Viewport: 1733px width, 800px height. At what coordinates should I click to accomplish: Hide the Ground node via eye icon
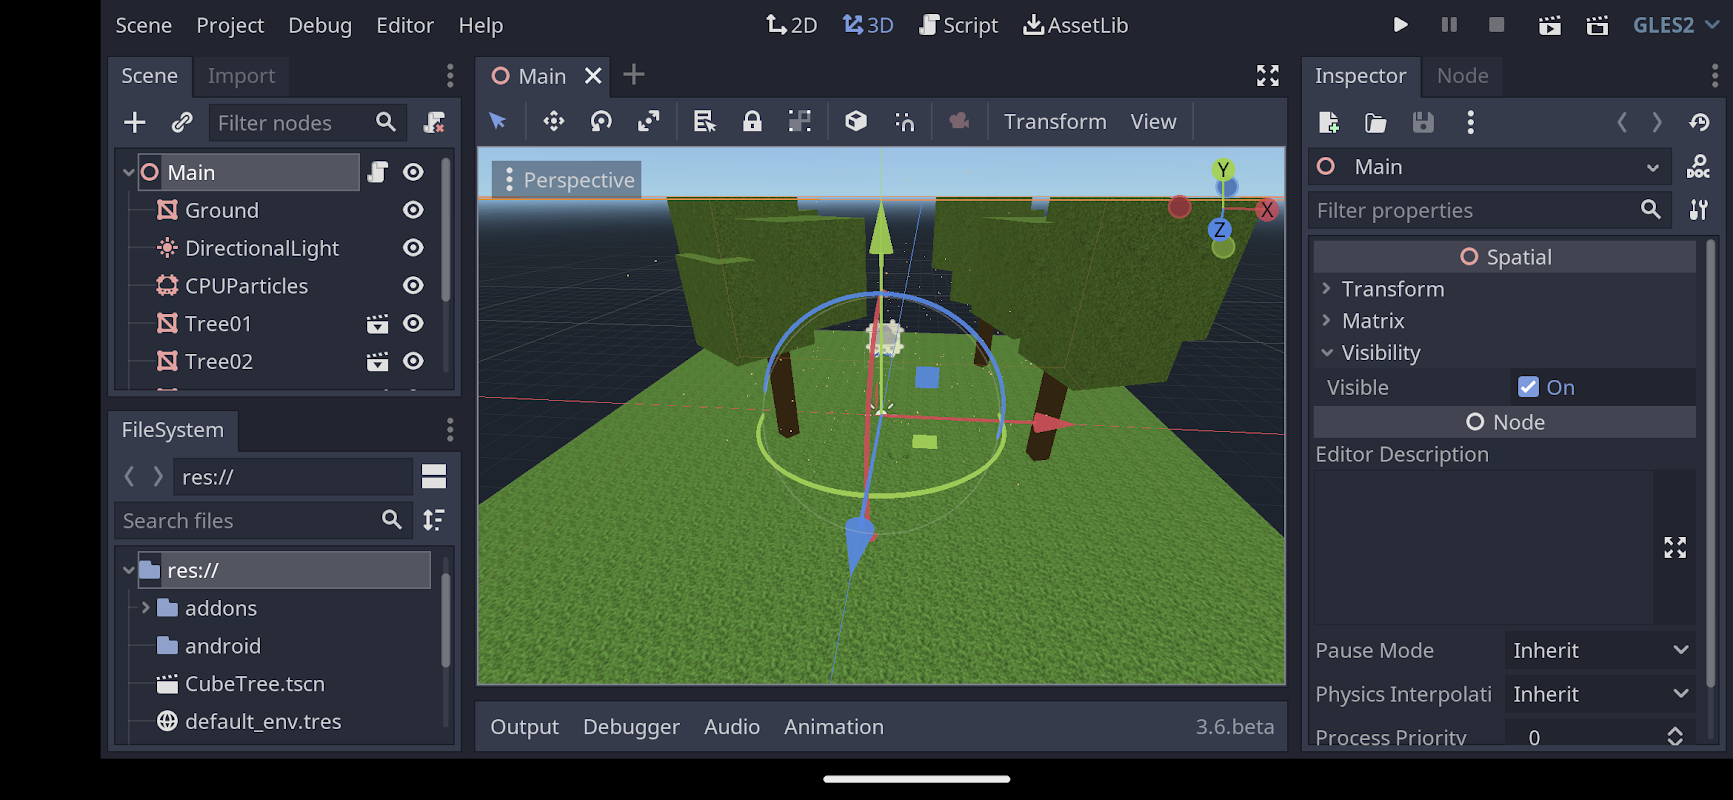pyautogui.click(x=413, y=210)
